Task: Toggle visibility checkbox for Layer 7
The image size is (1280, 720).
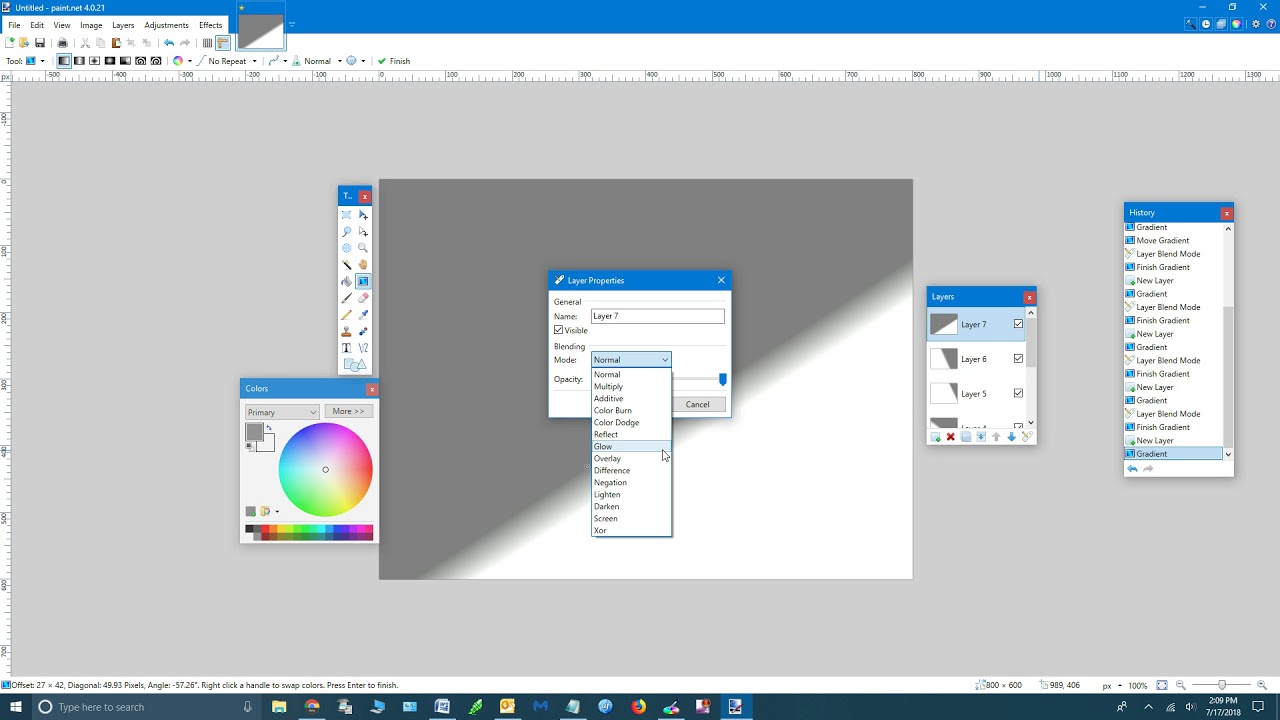Action: coord(1018,324)
